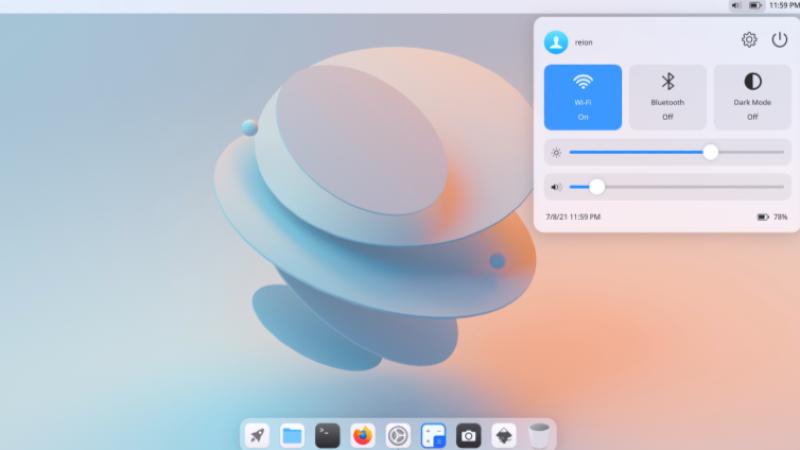Open System Settings icon in the dock
The image size is (800, 450).
point(398,435)
